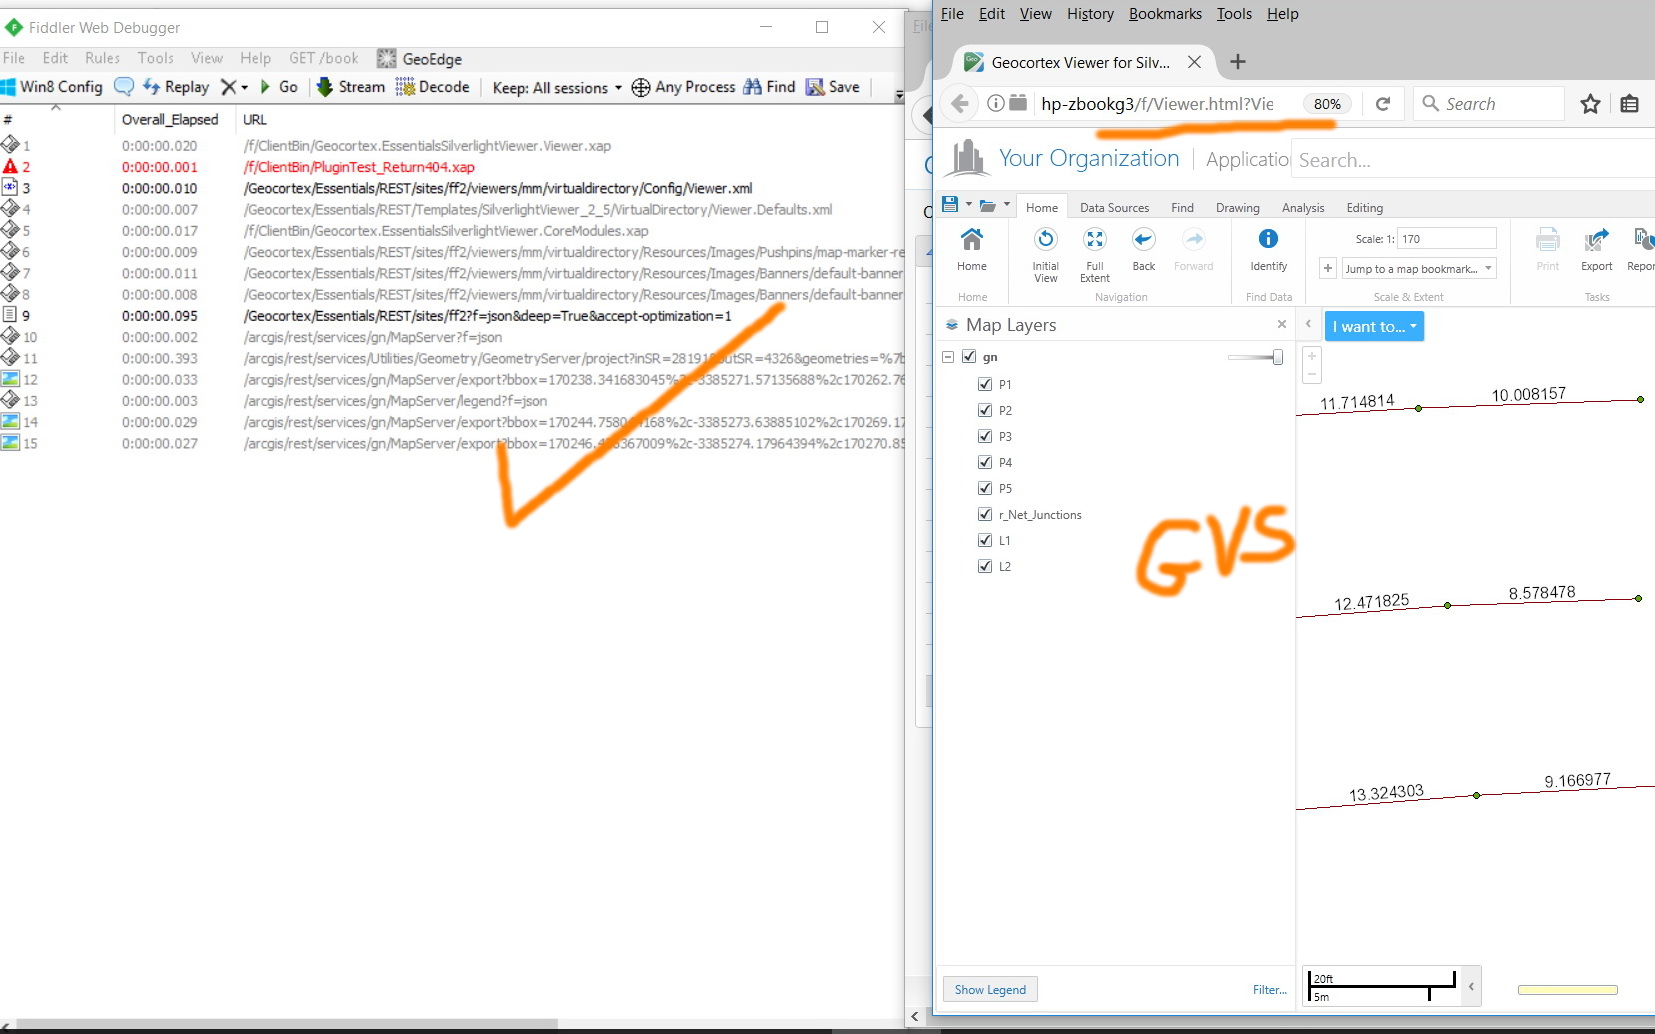Open the save project dropdown arrow
1655x1034 pixels.
tap(968, 204)
